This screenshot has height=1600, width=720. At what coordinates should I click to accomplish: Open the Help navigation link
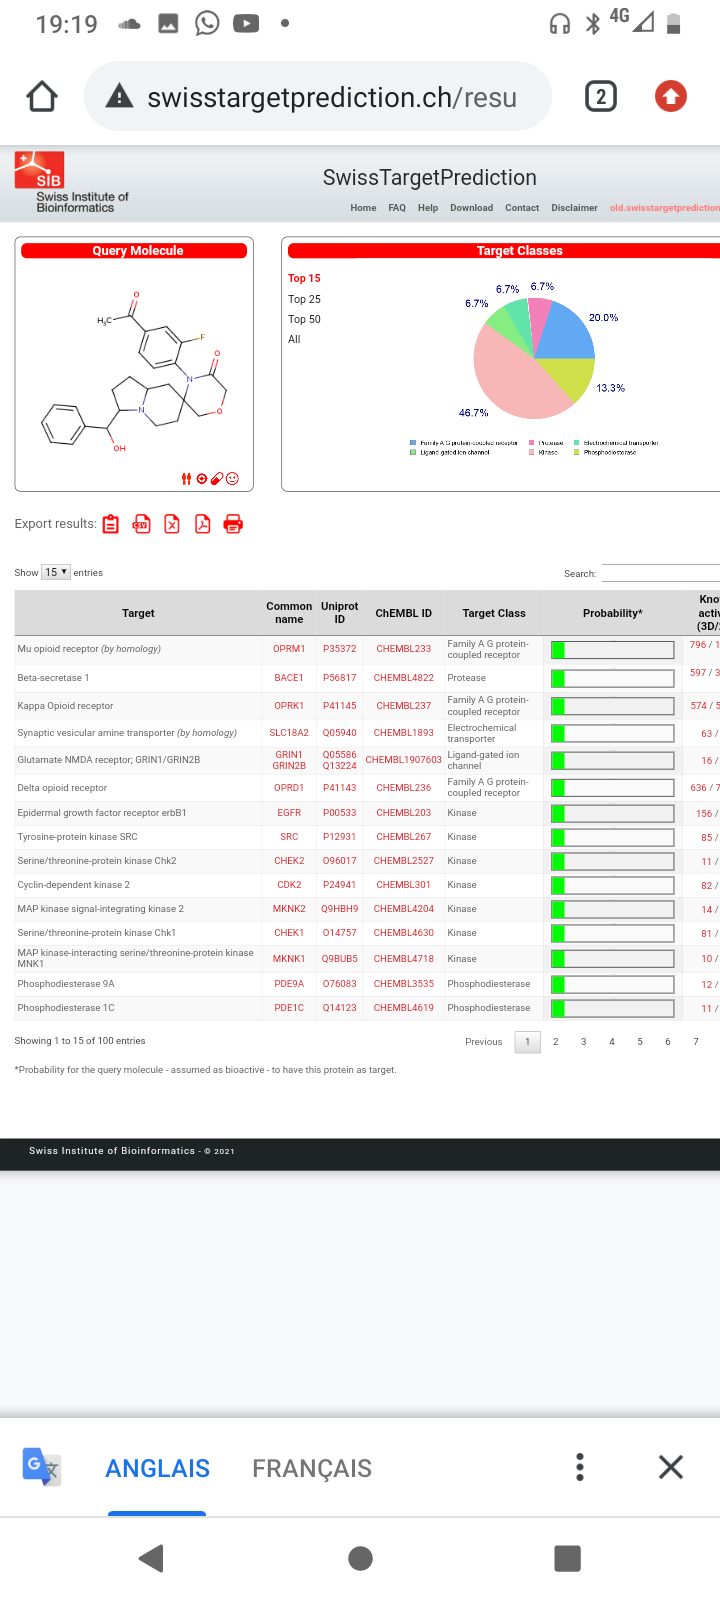[428, 208]
